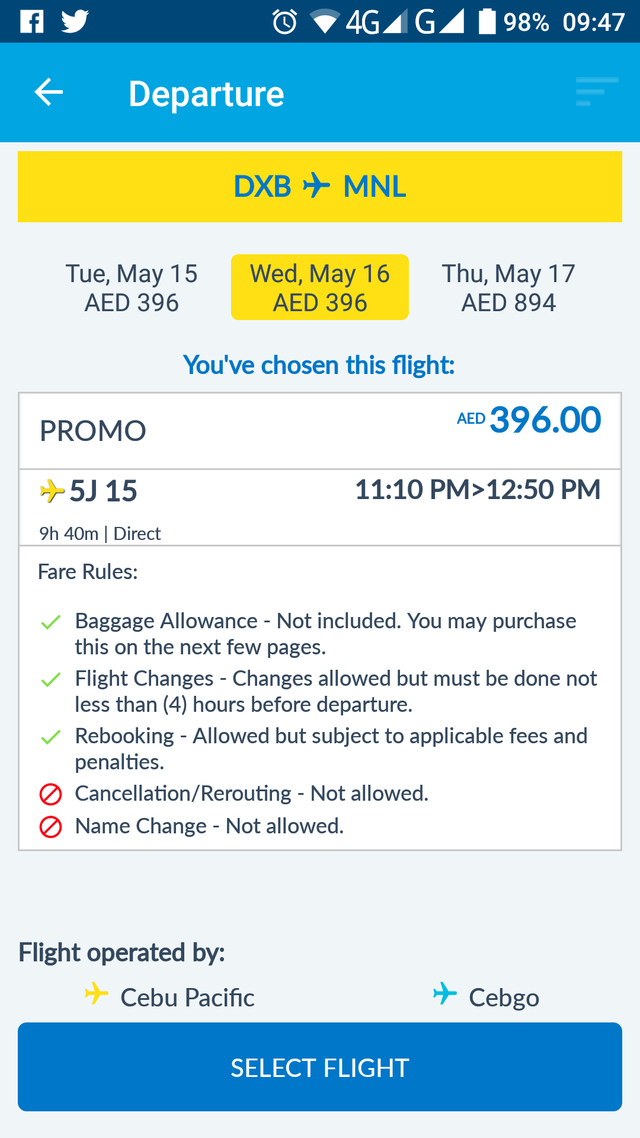
Task: Open Twitter notification in status bar
Action: click(75, 22)
